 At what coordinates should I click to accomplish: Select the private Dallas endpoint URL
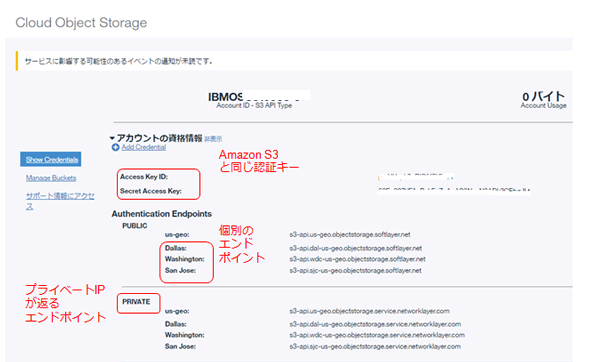(x=375, y=324)
